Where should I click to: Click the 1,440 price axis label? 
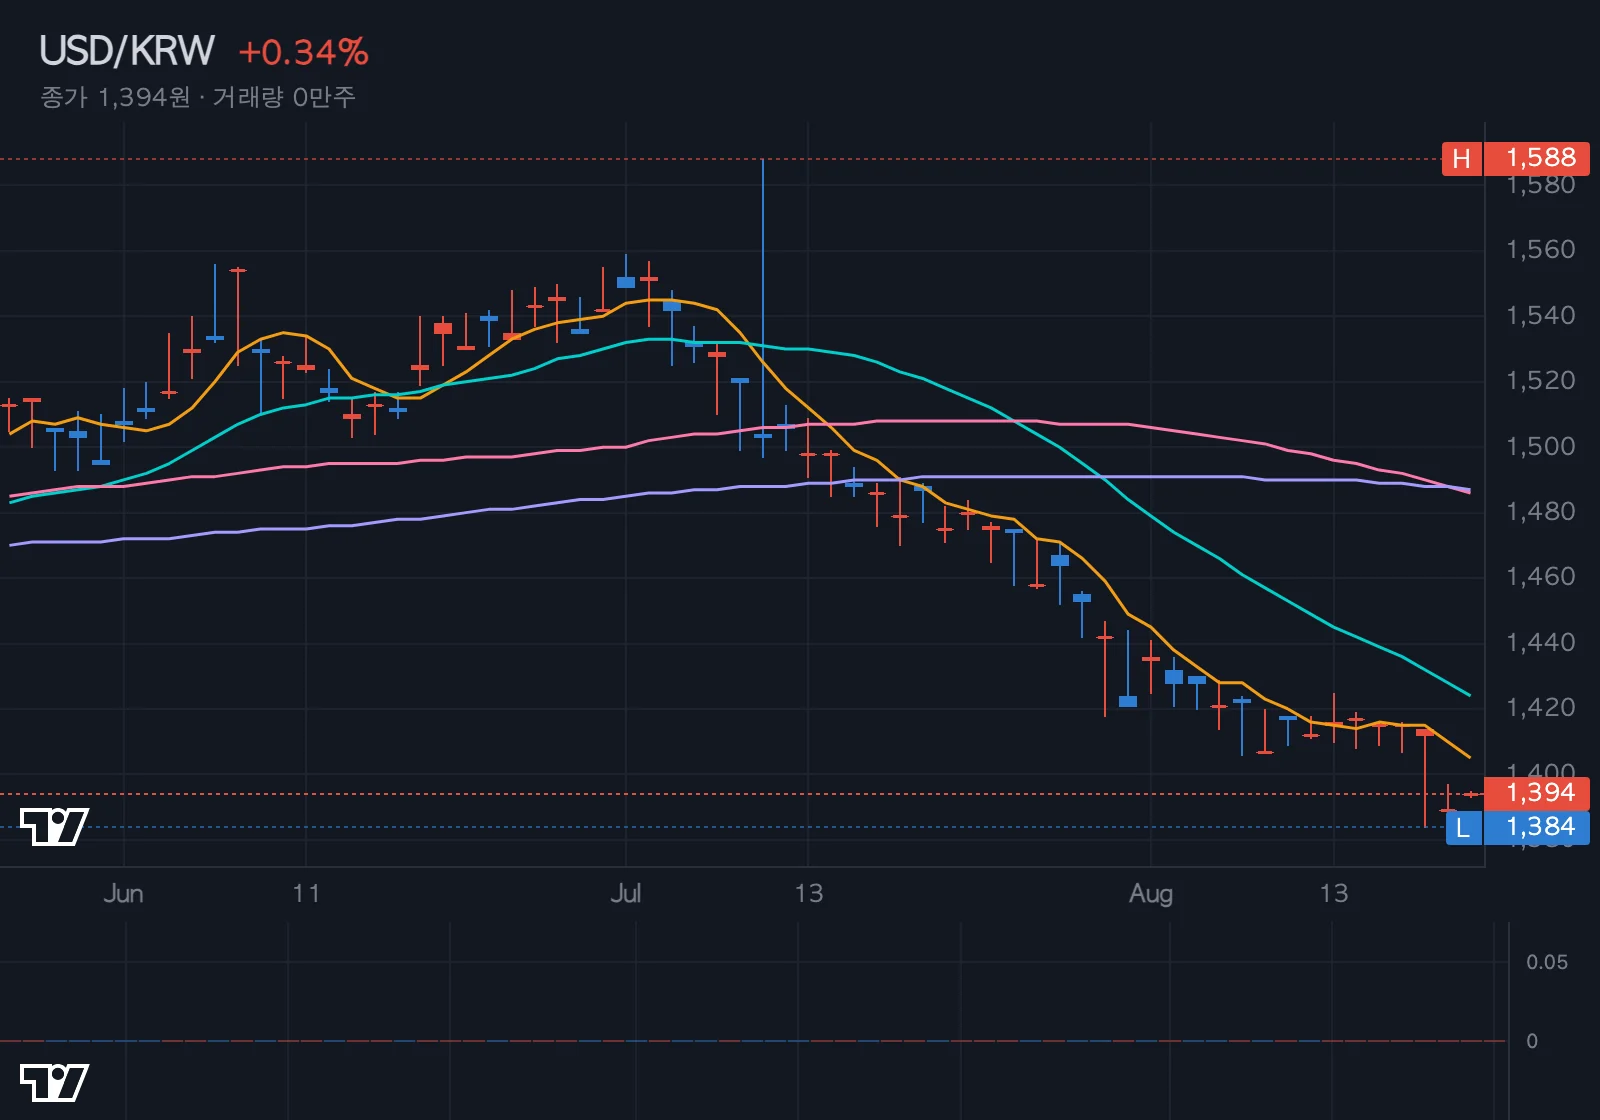[x=1540, y=642]
